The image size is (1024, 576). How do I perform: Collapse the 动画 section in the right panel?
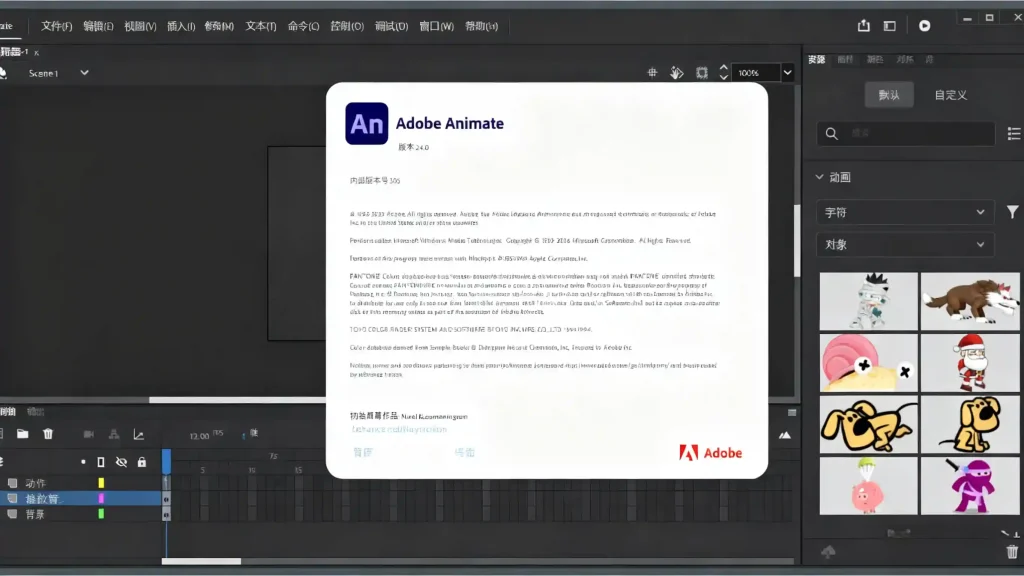820,176
